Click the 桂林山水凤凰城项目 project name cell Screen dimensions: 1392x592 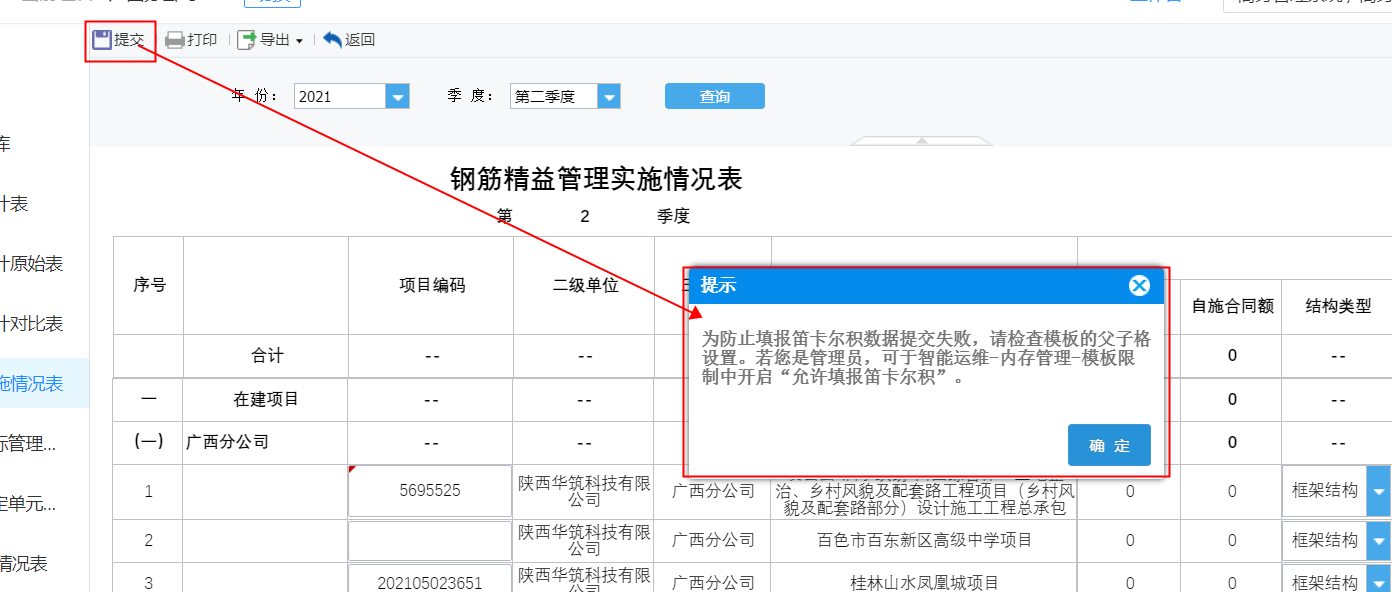tap(923, 582)
